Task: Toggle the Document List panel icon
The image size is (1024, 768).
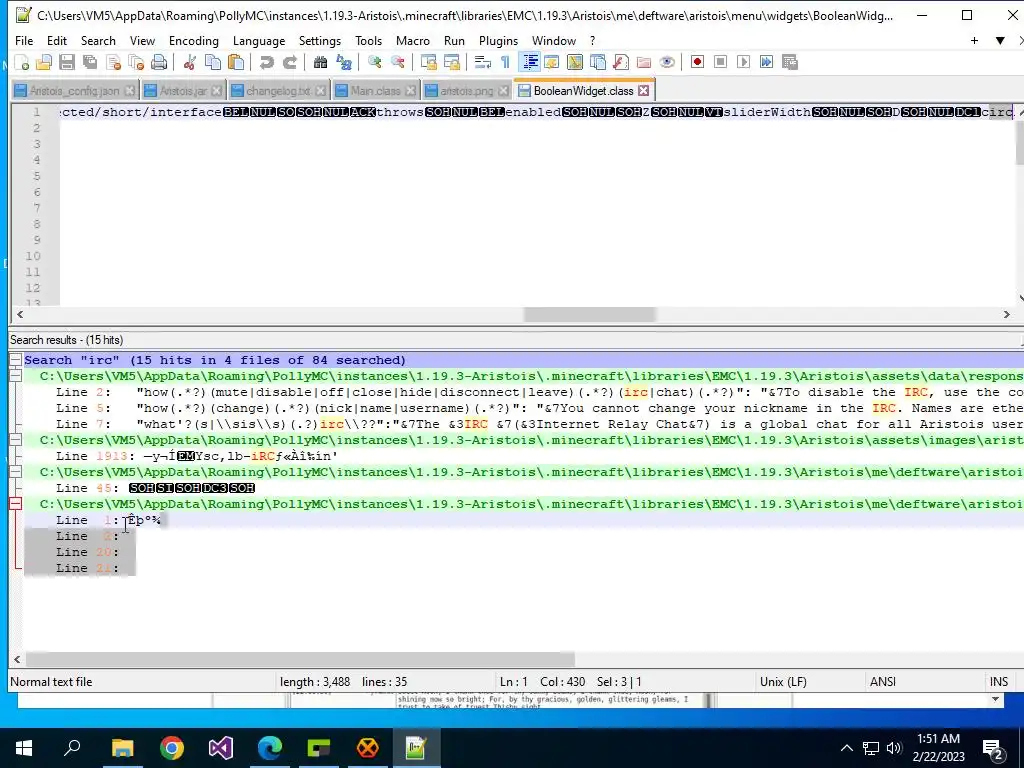Action: pyautogui.click(x=598, y=63)
